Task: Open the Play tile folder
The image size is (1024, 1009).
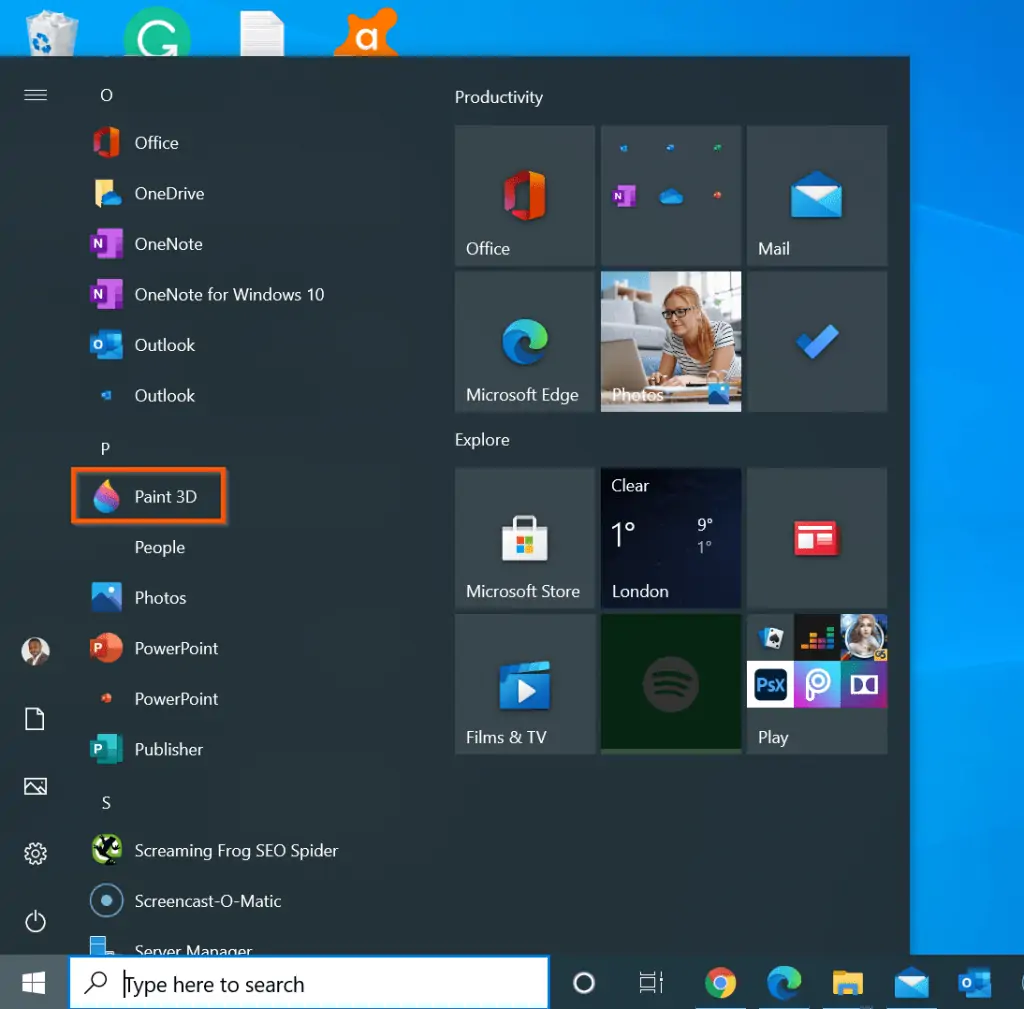Action: (816, 683)
